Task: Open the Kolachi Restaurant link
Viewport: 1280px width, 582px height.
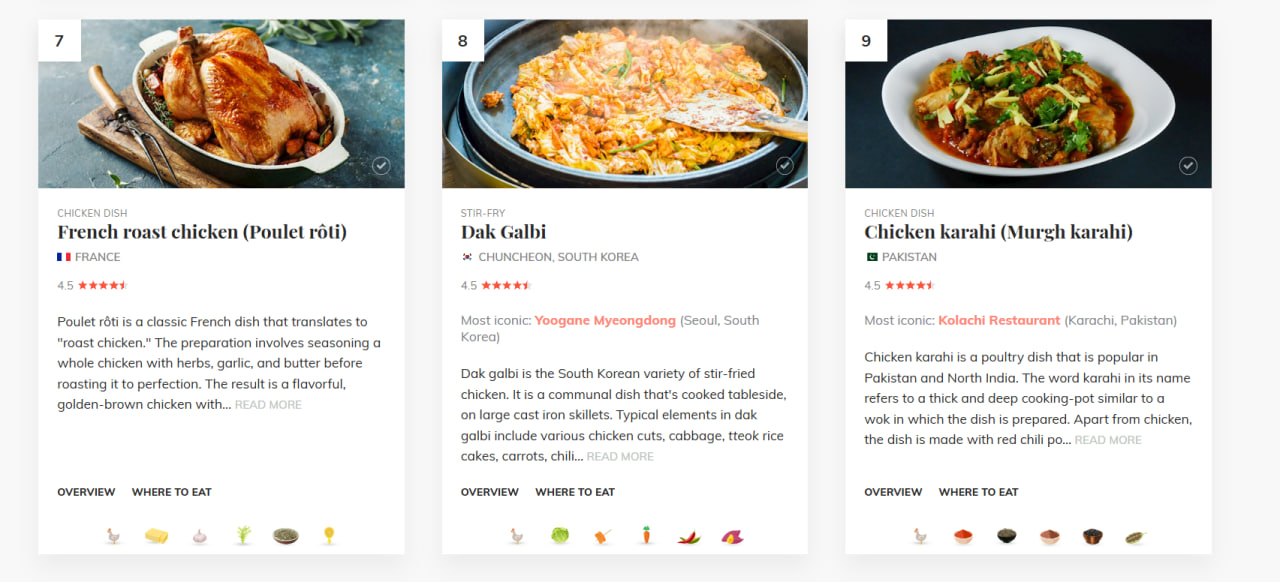Action: (999, 321)
